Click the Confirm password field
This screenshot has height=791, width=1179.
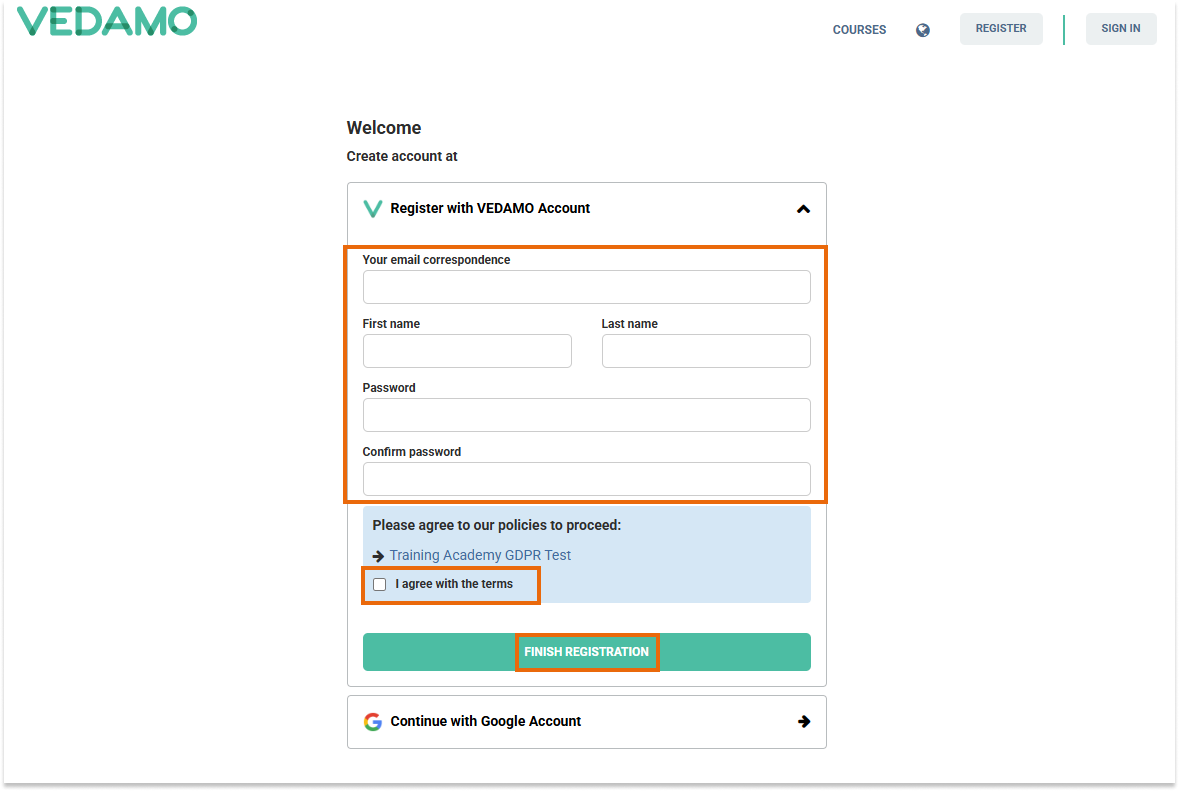(x=586, y=479)
